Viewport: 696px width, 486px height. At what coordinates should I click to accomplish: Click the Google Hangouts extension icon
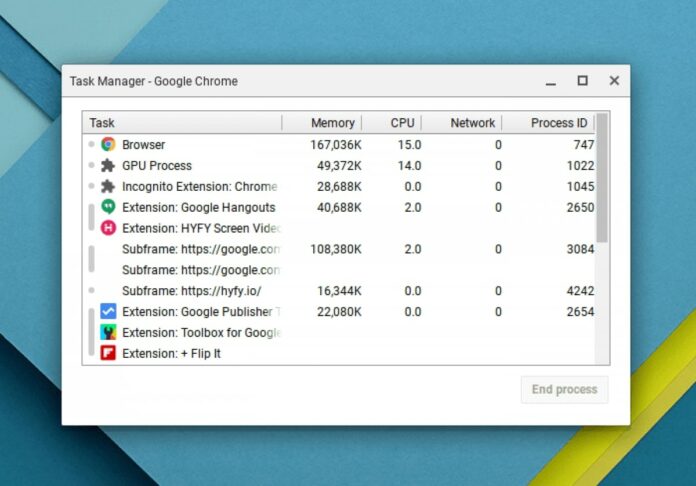108,207
